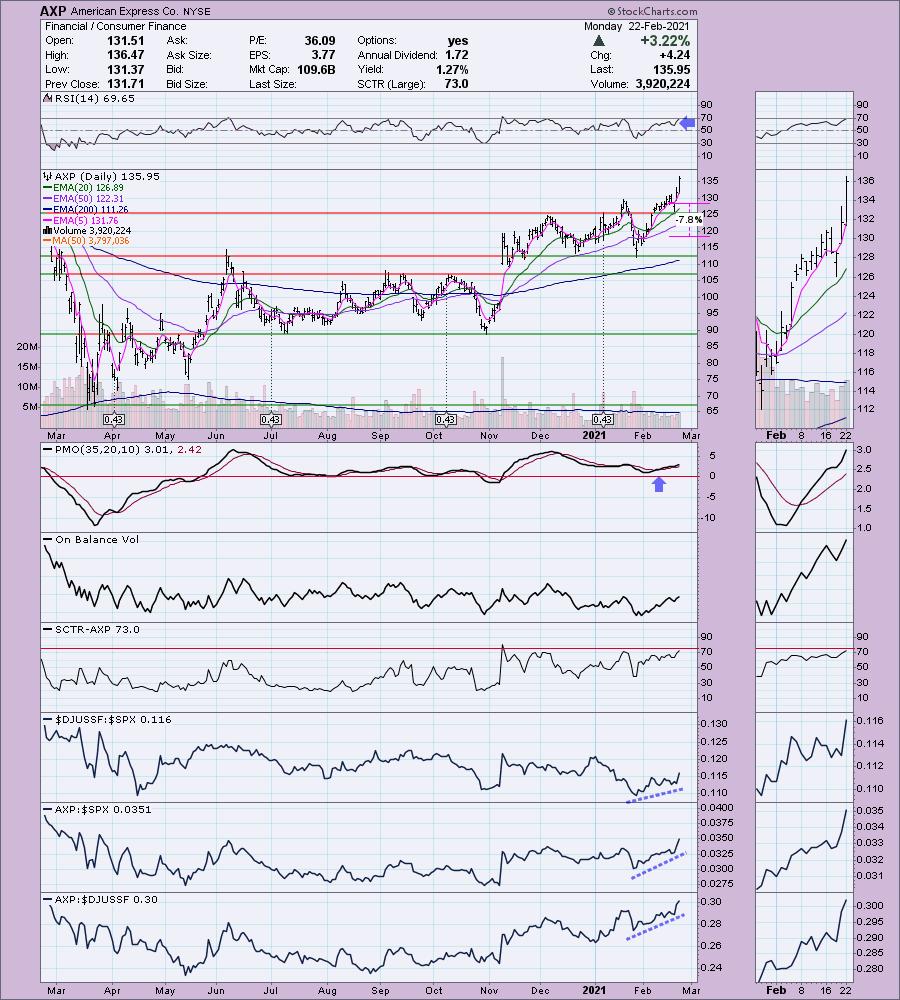Click the Options value yes
The image size is (900, 1000).
458,41
